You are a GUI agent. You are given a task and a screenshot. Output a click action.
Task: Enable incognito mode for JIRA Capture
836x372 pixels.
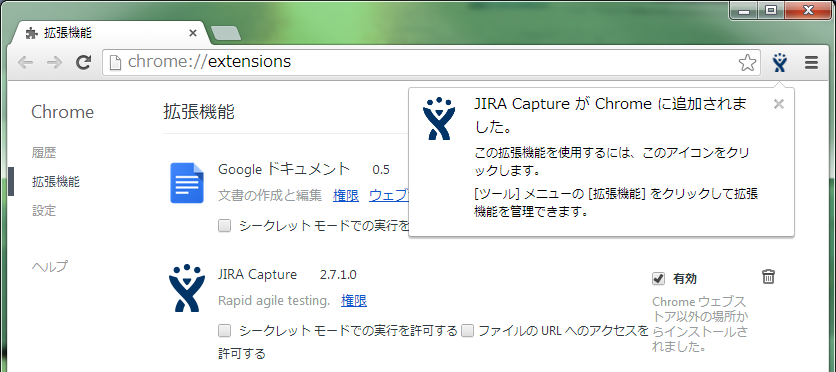pos(224,331)
